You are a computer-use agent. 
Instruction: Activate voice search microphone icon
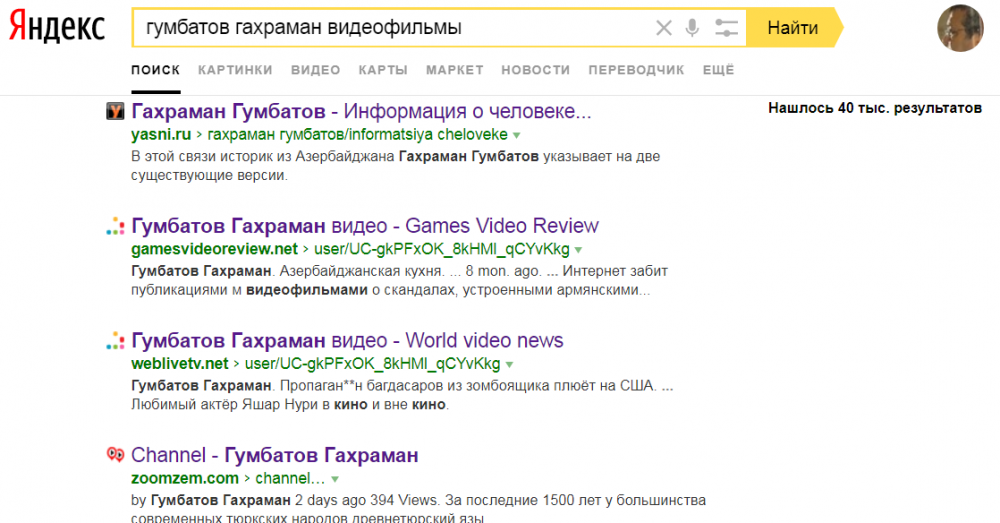click(x=692, y=27)
